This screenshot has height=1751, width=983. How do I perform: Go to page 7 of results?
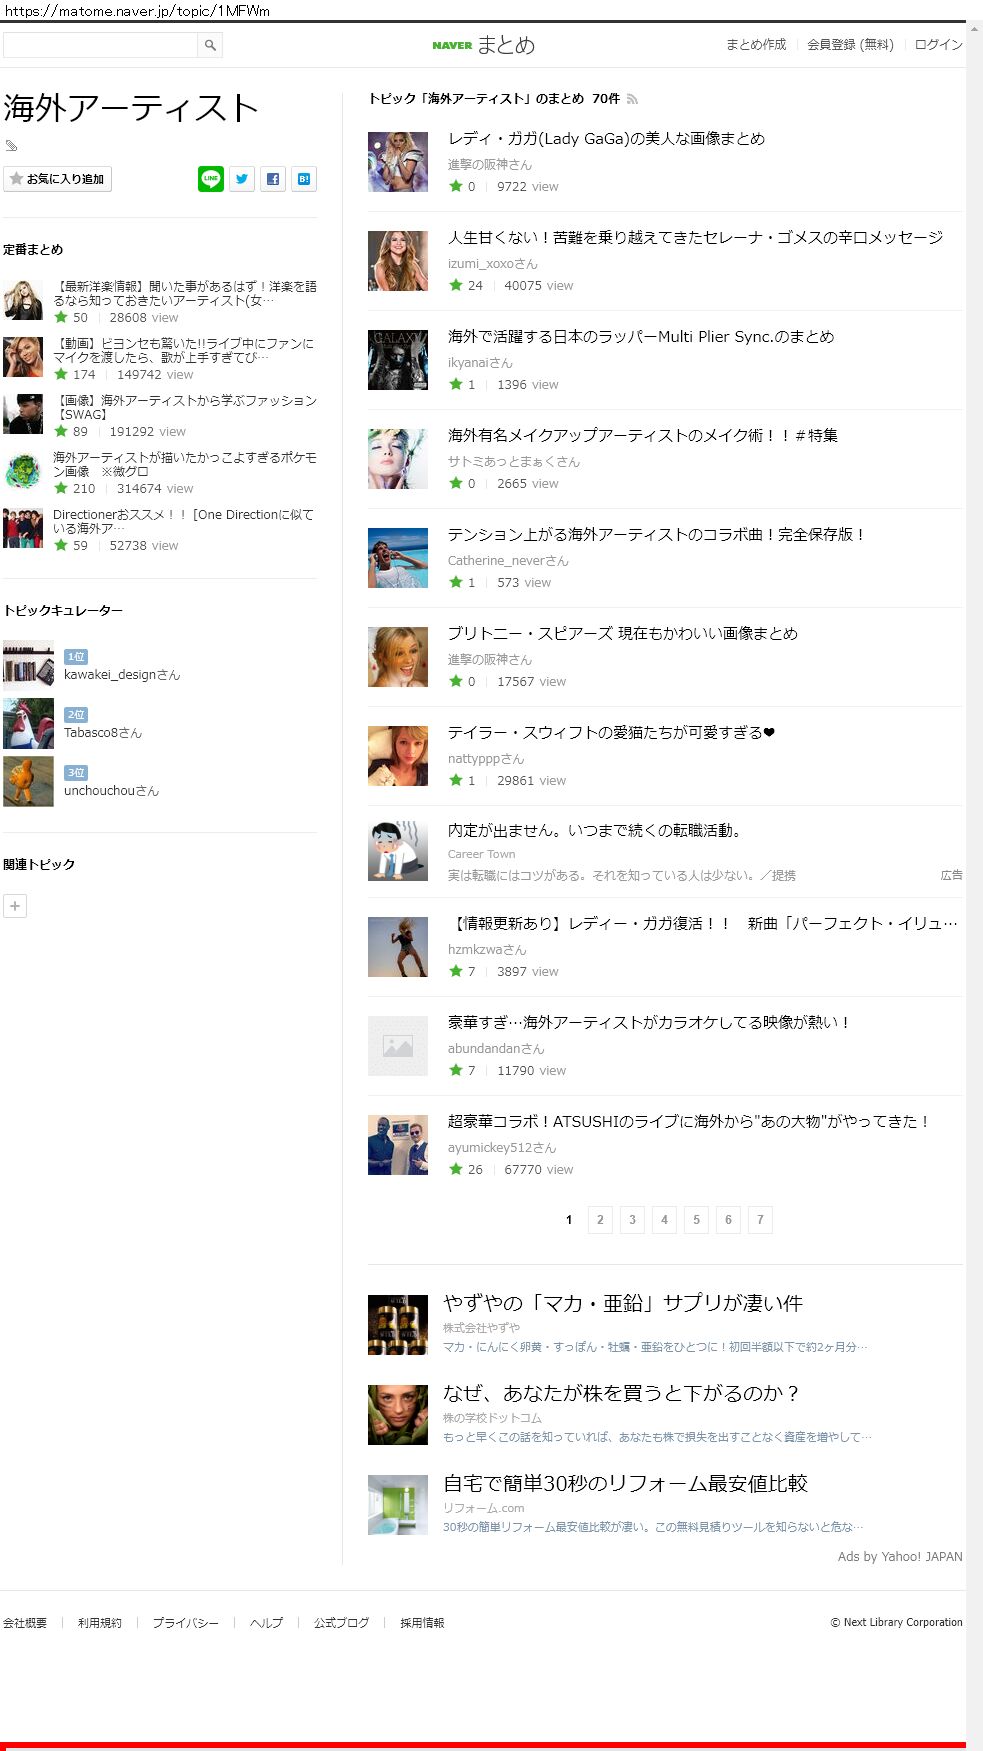[x=760, y=1220]
